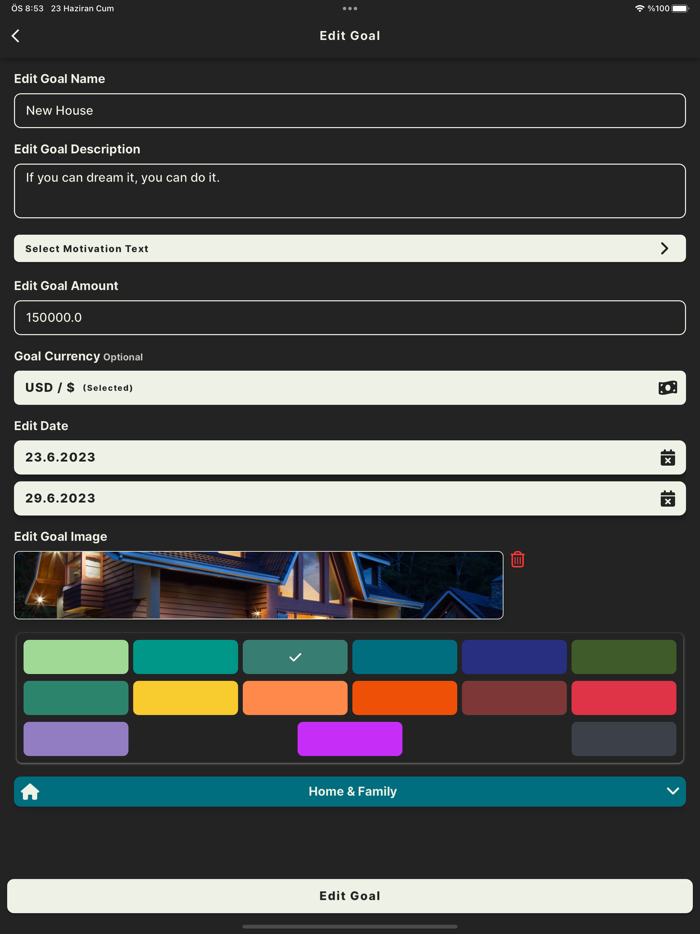Select the light orange color swatch

click(295, 698)
